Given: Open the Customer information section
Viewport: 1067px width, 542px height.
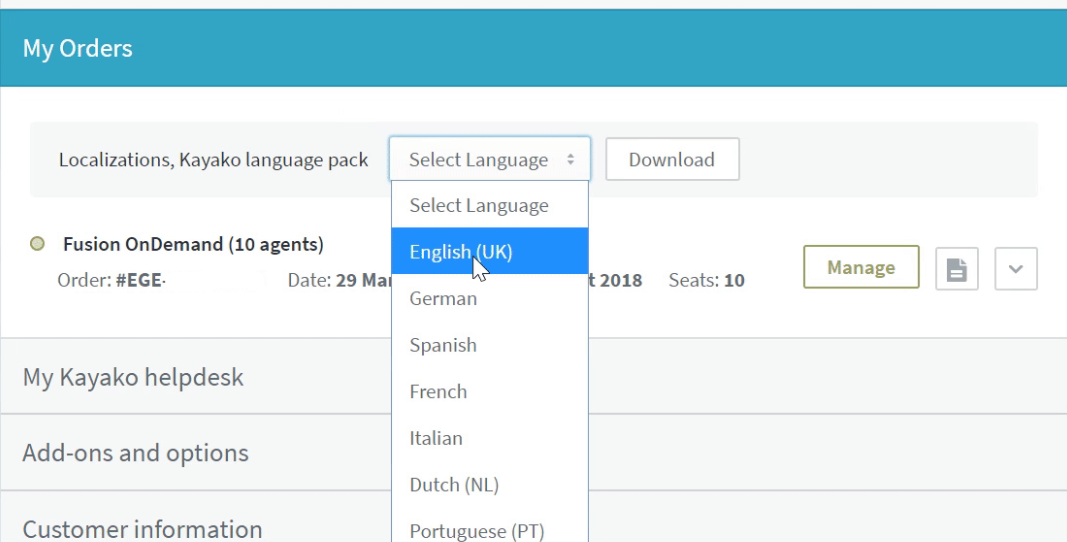Looking at the screenshot, I should tap(142, 528).
